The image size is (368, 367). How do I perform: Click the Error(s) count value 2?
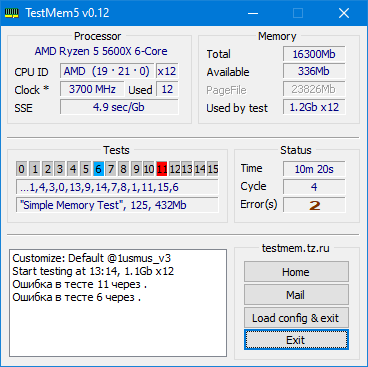314,205
